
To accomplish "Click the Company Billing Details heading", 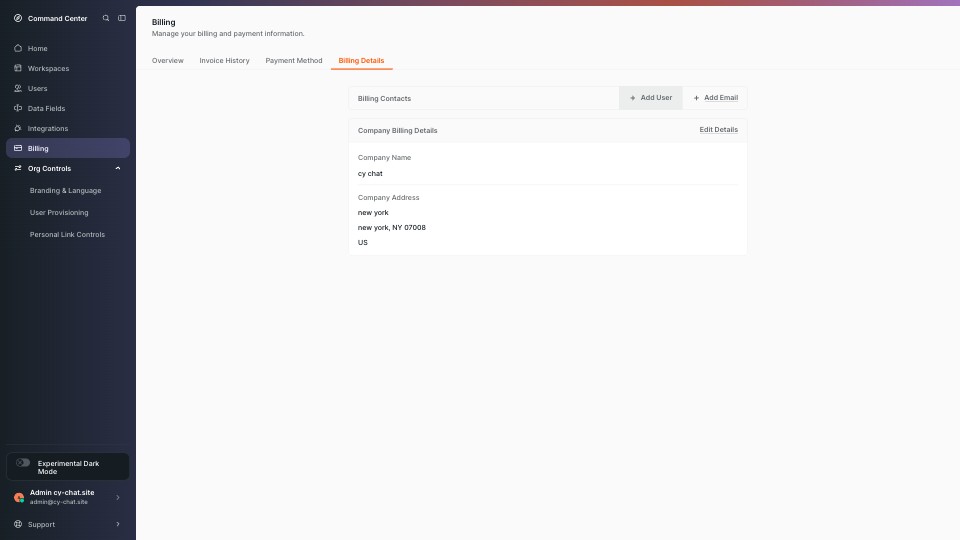I will (397, 130).
